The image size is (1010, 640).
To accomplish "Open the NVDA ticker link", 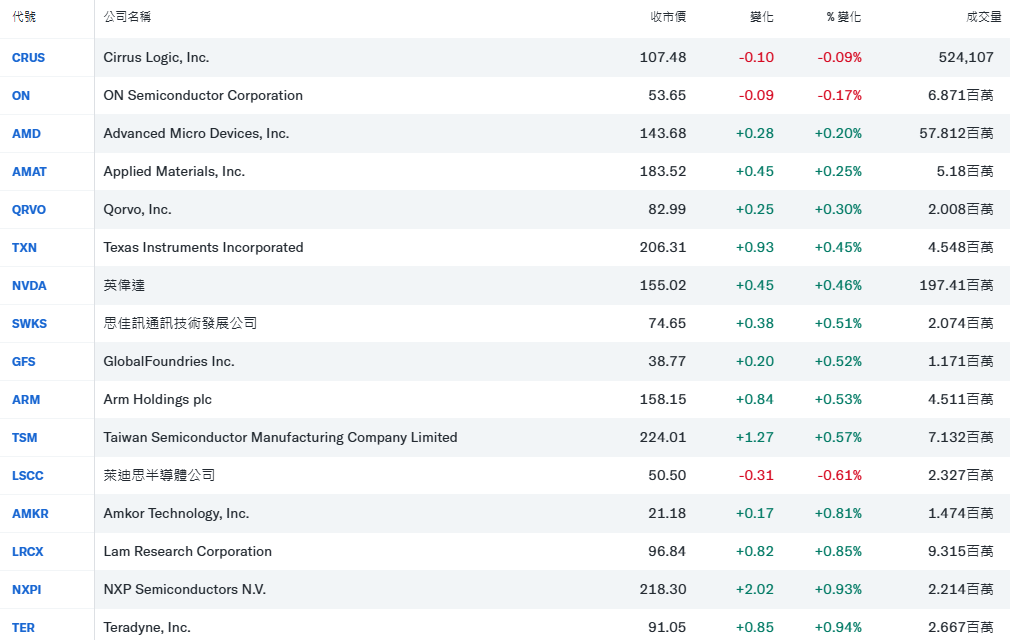I will click(29, 285).
